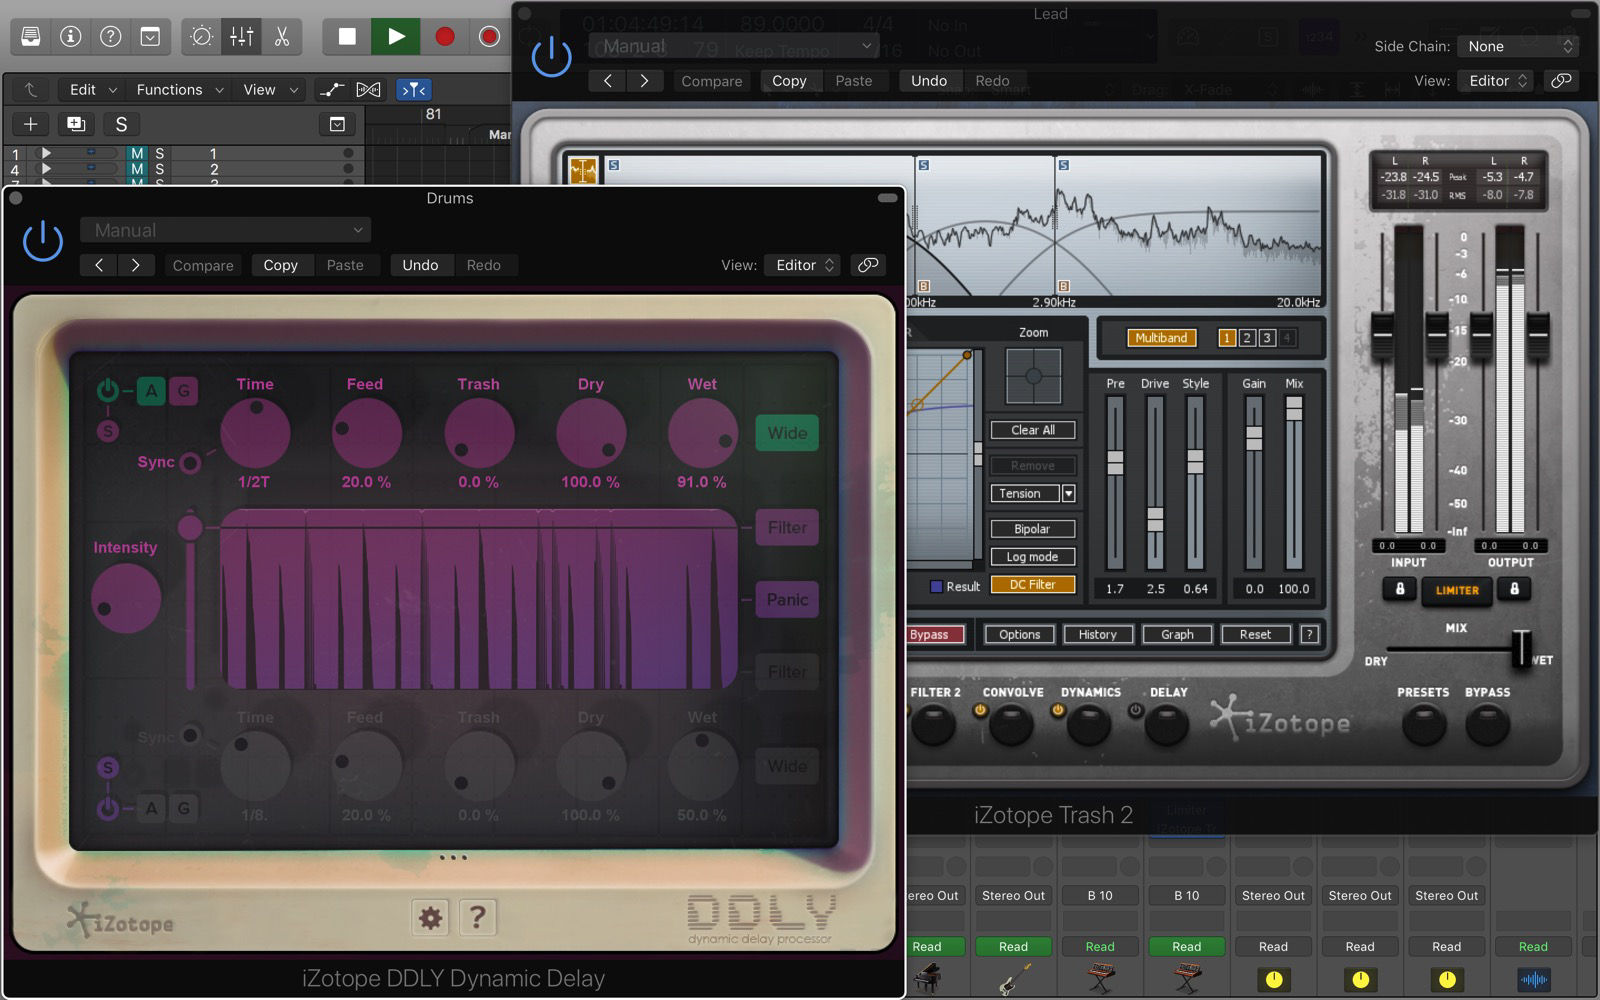Screen dimensions: 1600x1000
Task: Click Compare in Drums plugin window
Action: [203, 265]
